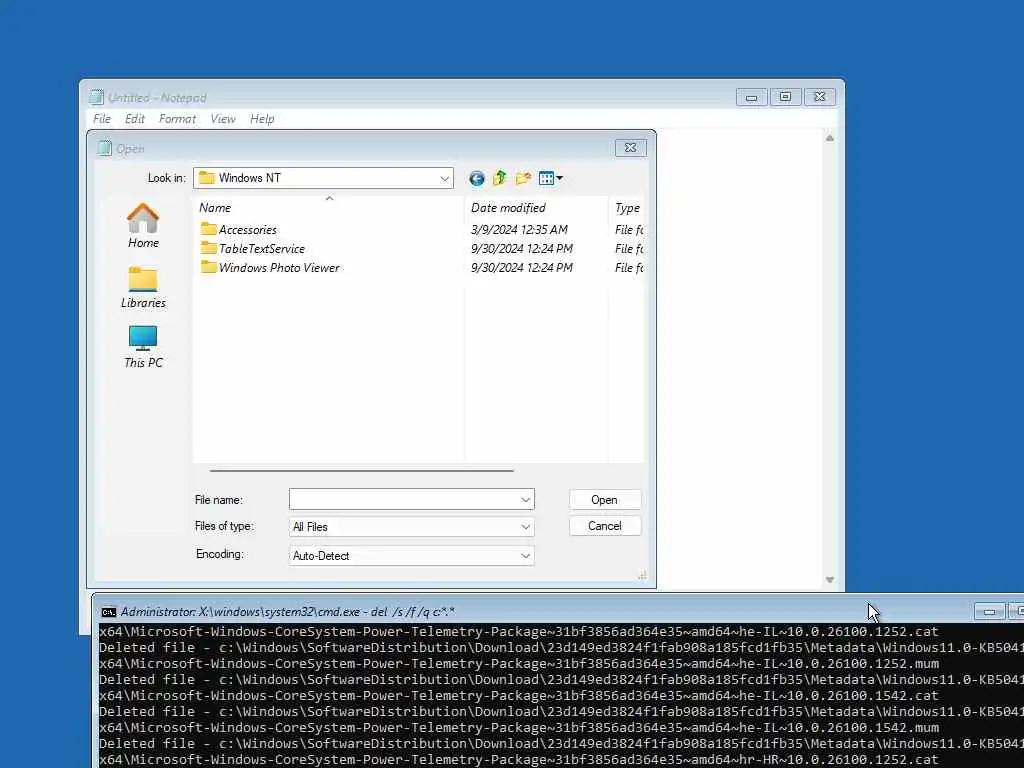The height and width of the screenshot is (768, 1024).
Task: Expand the Look in folder dropdown
Action: pyautogui.click(x=444, y=178)
